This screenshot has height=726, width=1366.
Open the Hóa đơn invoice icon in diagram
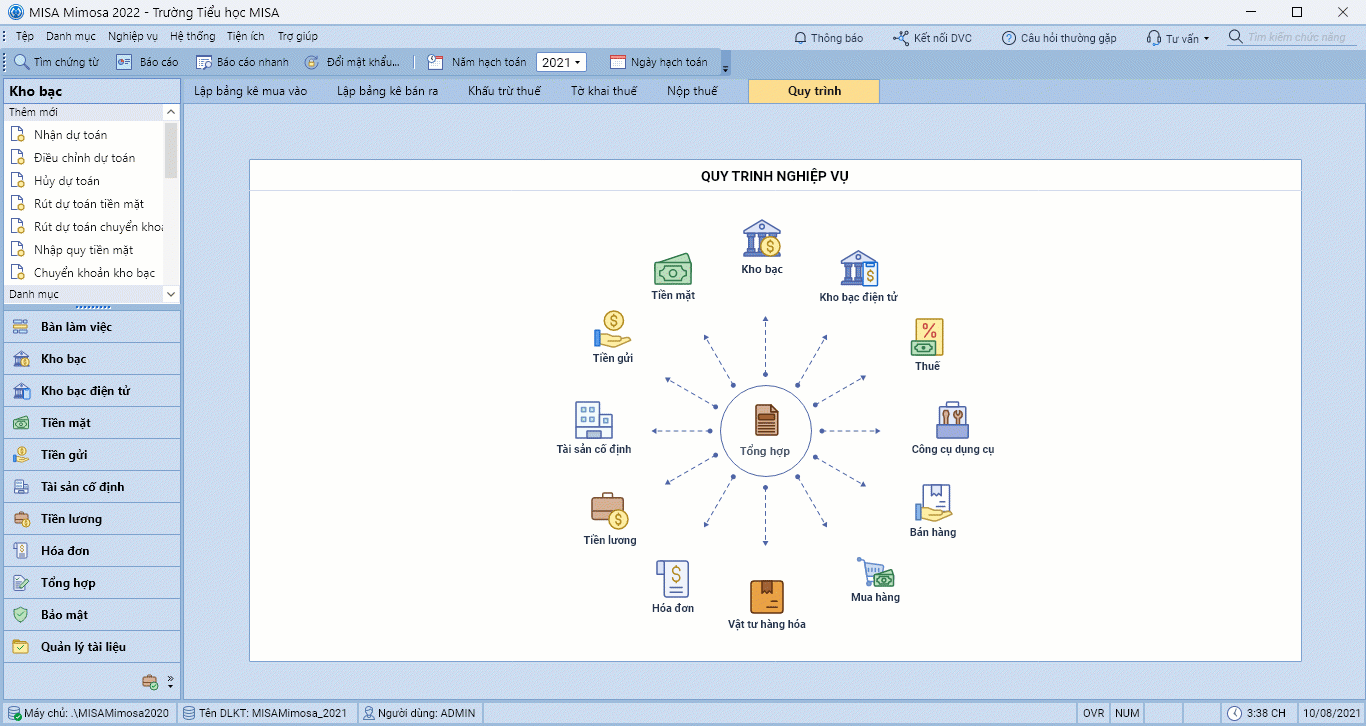point(673,579)
